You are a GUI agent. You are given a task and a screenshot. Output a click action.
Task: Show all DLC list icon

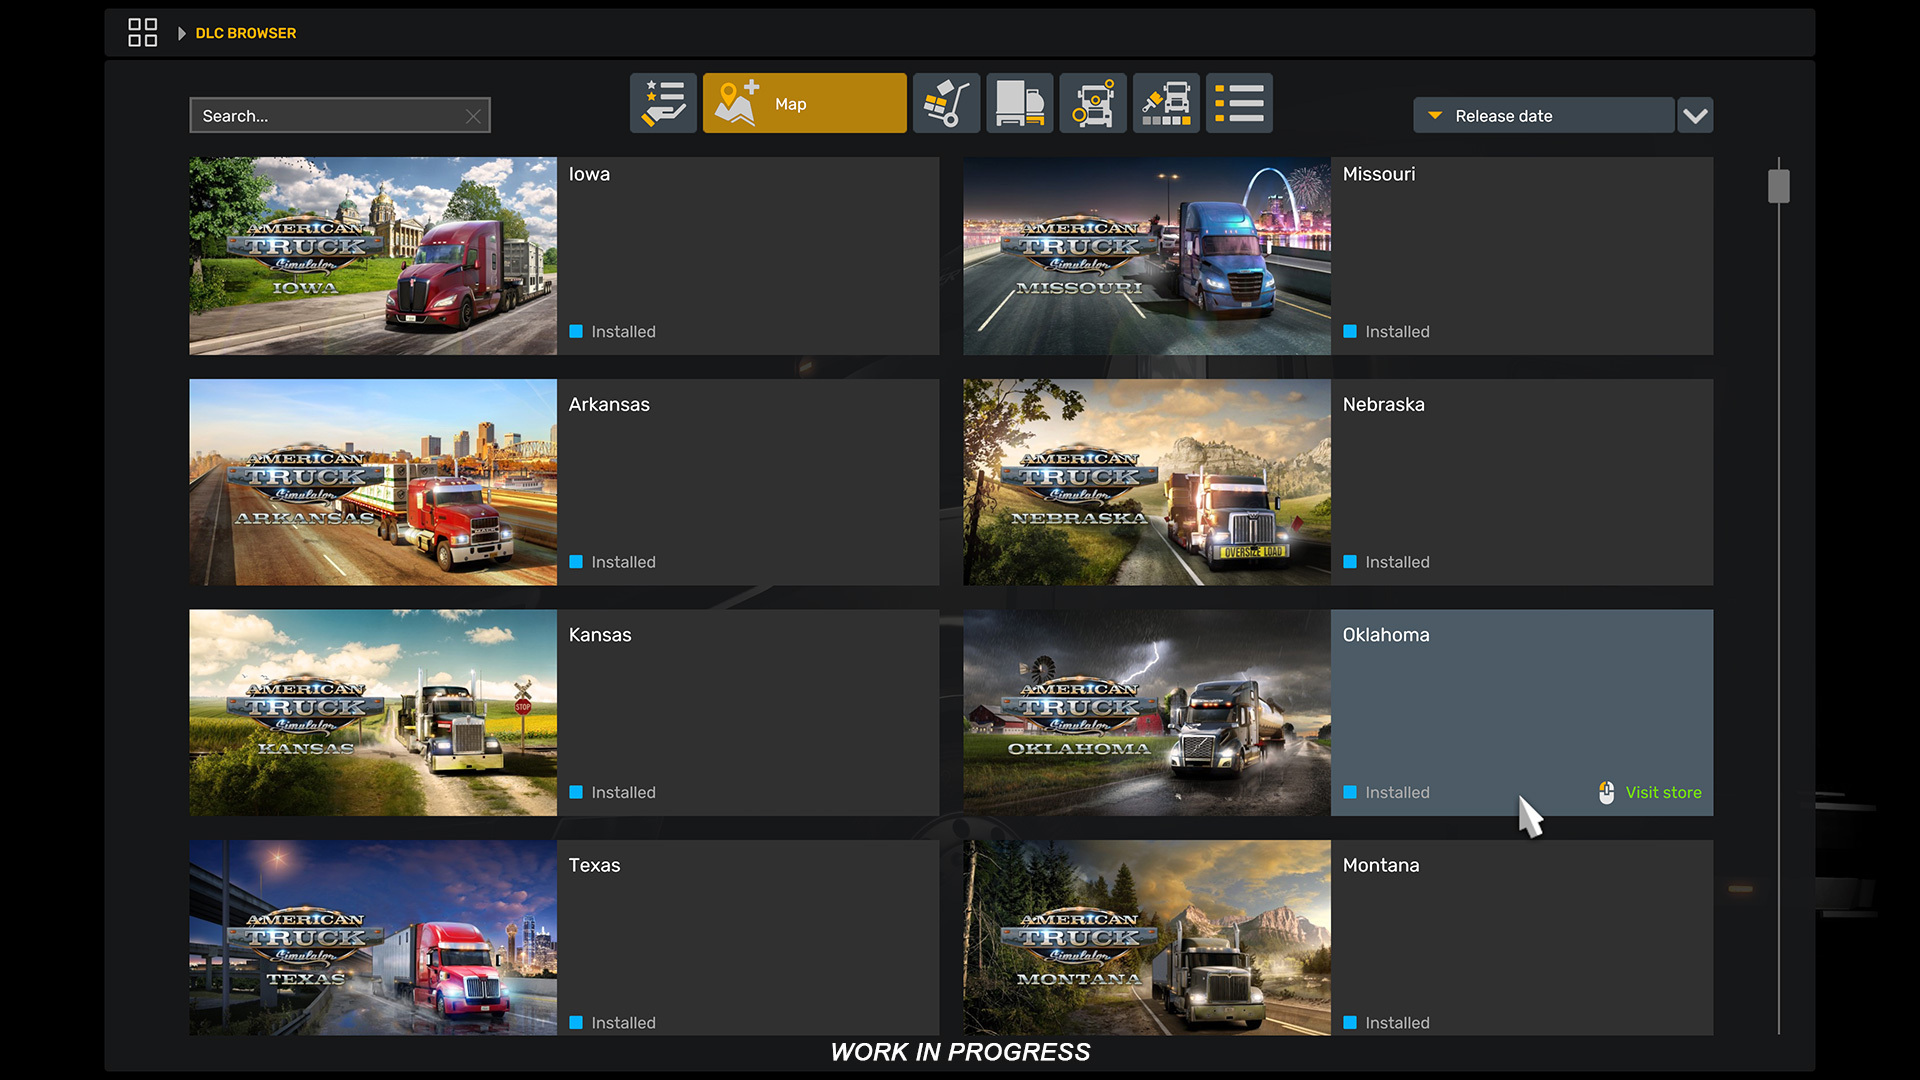tap(1240, 103)
